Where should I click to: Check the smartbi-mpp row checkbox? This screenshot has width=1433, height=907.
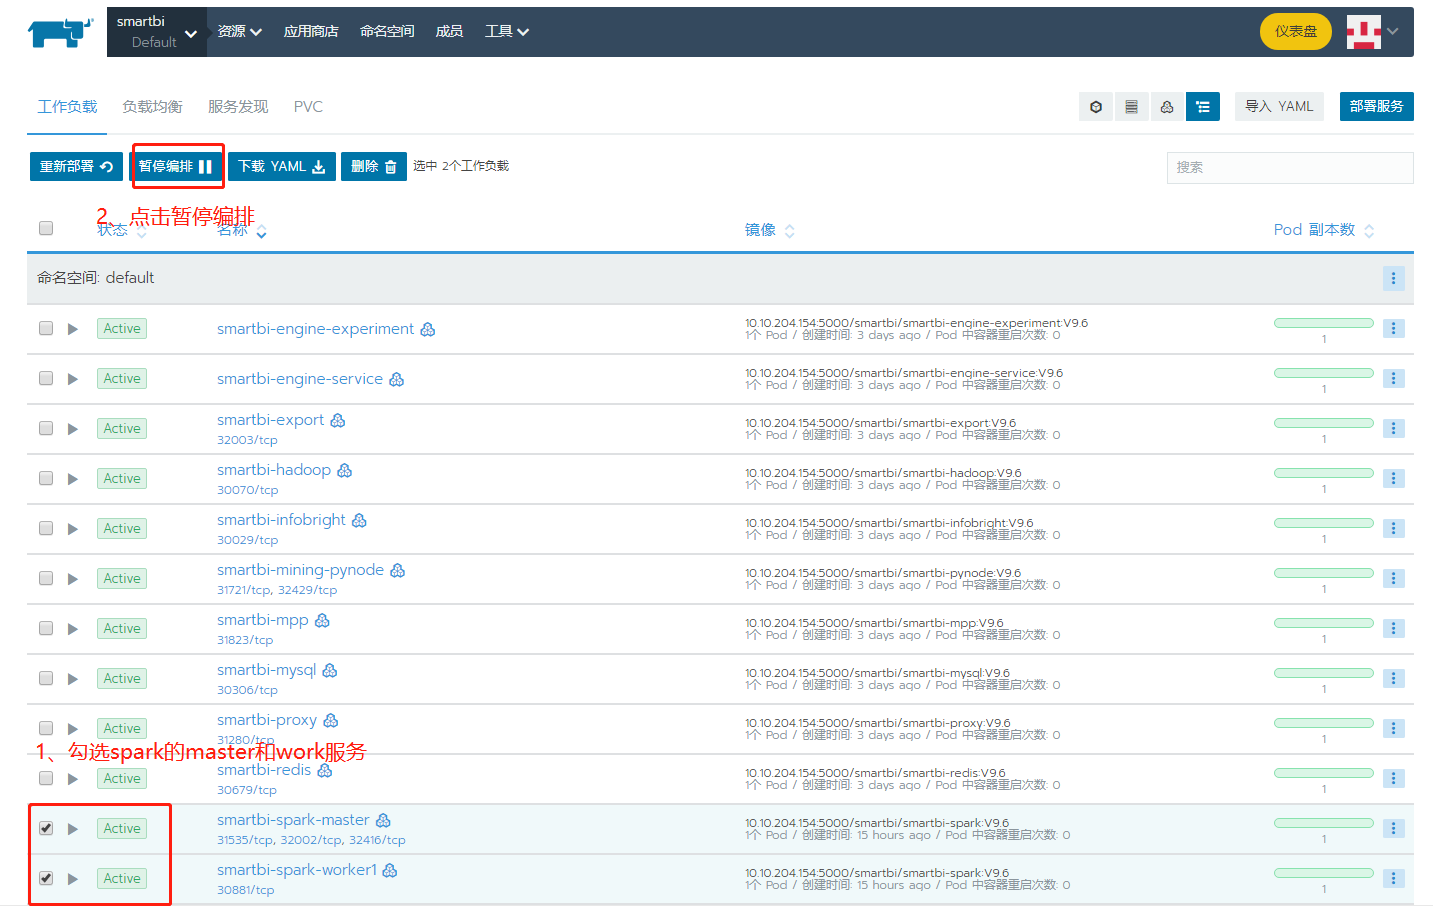[x=46, y=628]
